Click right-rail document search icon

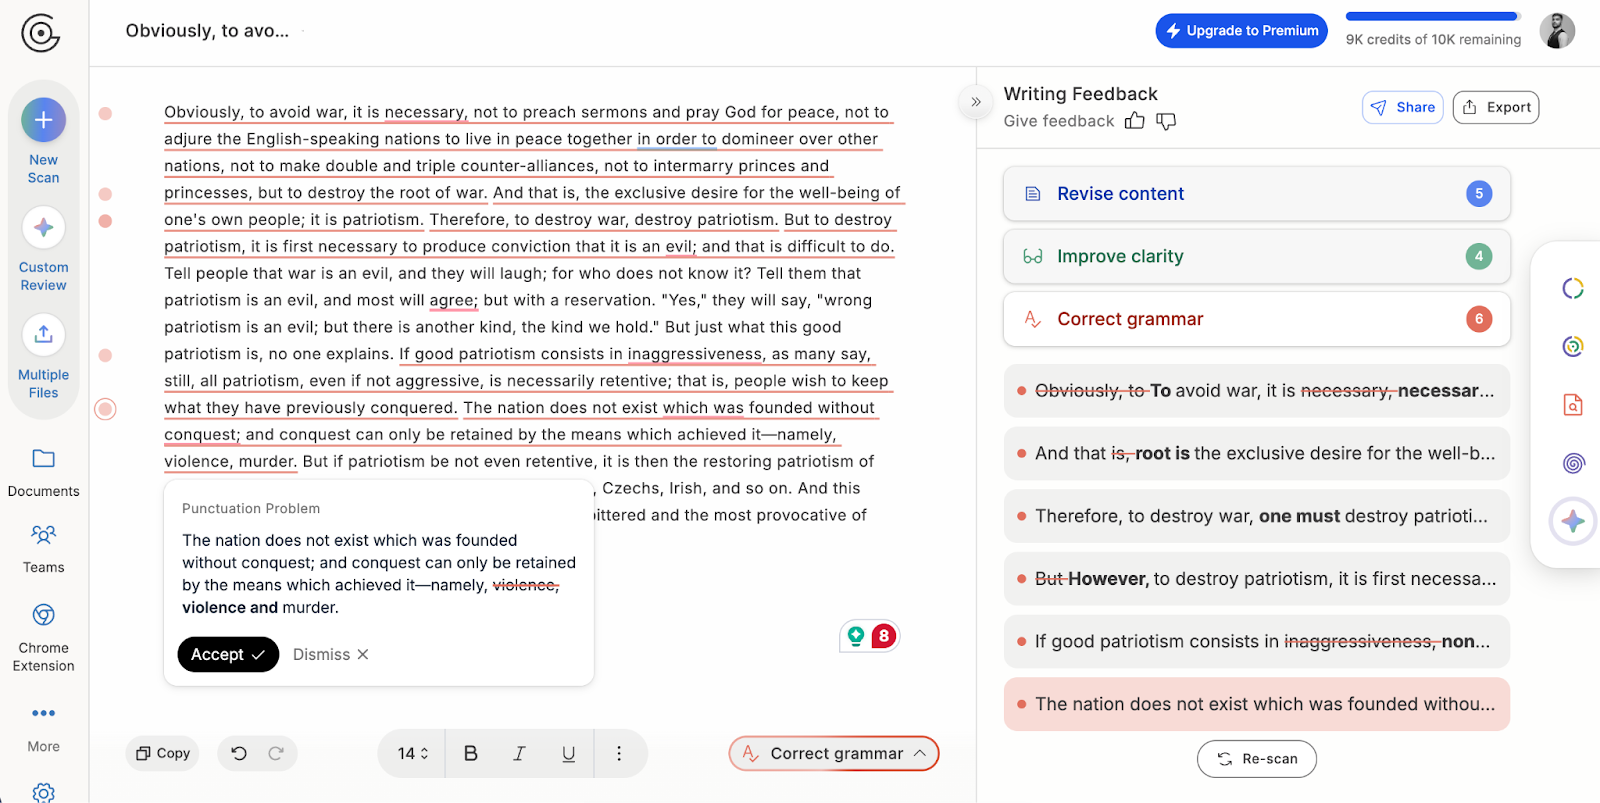(1573, 405)
